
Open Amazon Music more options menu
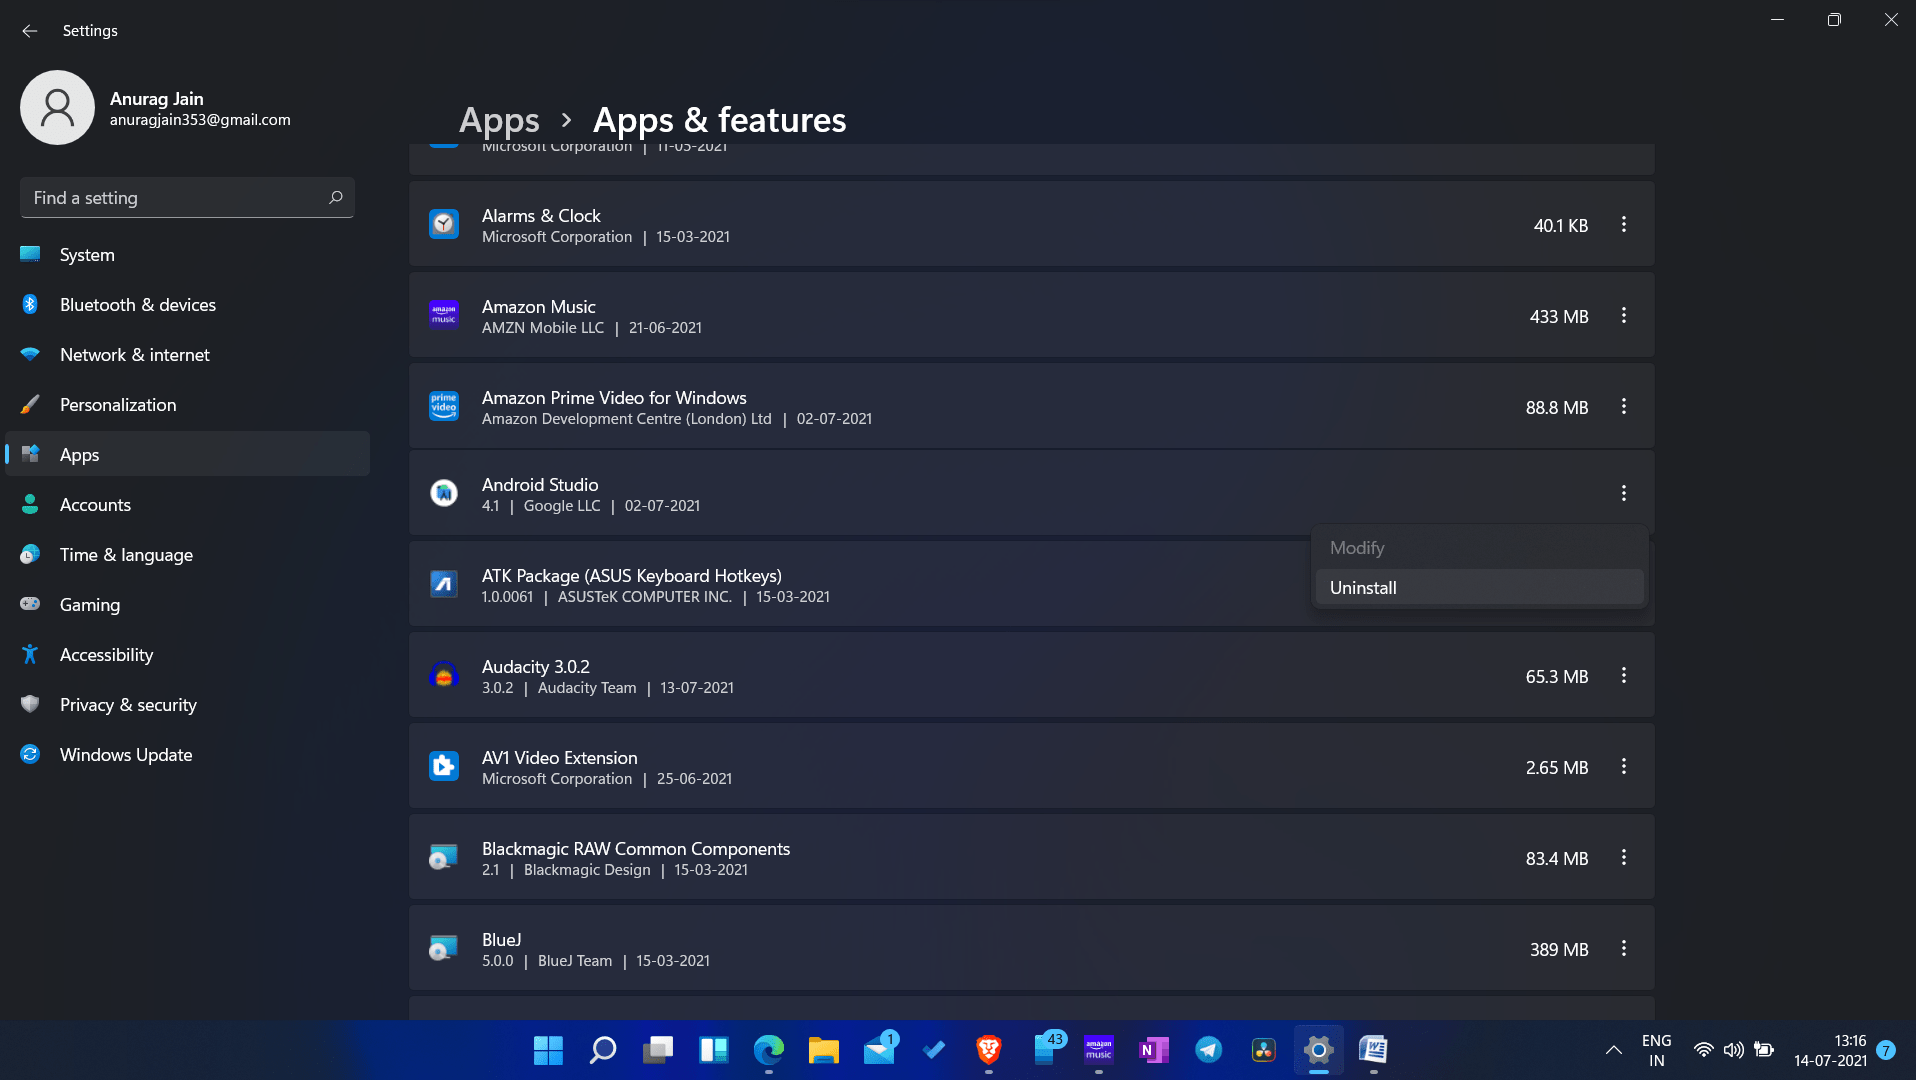pyautogui.click(x=1623, y=316)
